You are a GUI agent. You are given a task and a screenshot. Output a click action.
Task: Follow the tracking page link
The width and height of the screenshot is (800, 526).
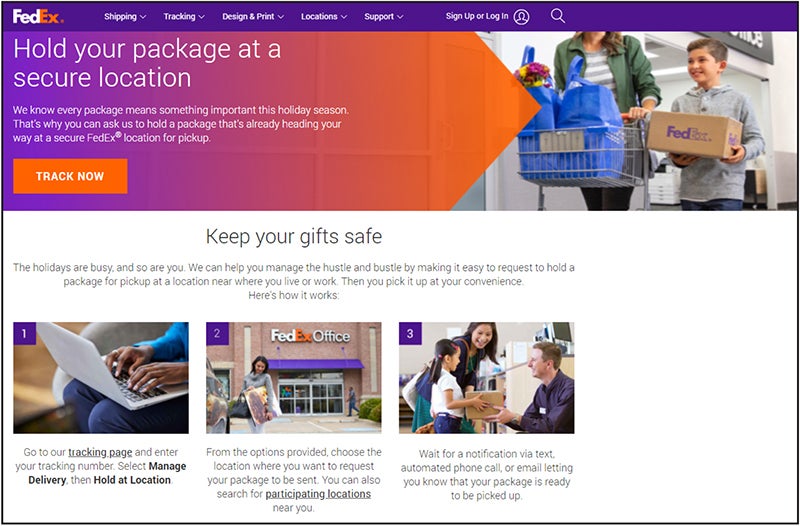coord(100,452)
